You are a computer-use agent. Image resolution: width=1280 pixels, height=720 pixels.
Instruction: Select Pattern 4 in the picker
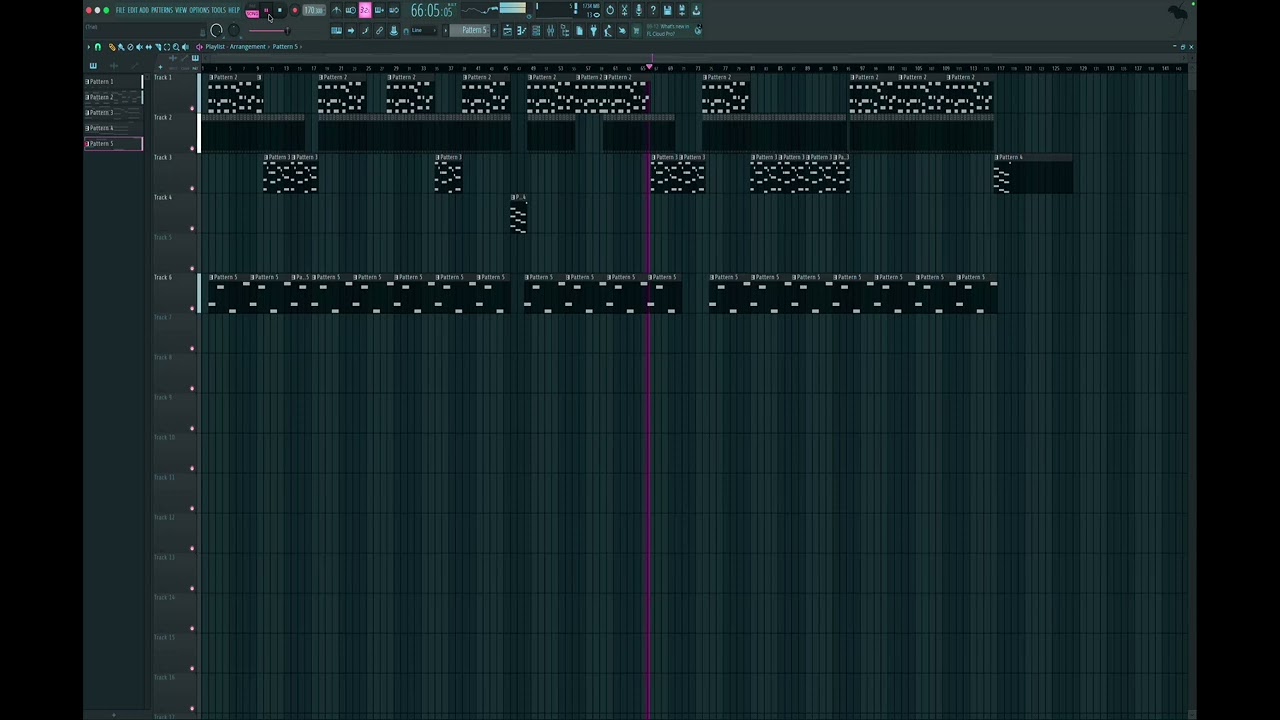click(x=114, y=128)
